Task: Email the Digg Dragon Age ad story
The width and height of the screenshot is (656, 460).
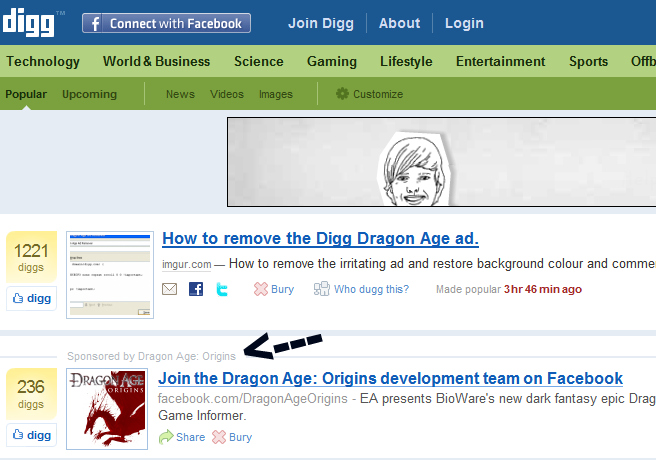Action: pyautogui.click(x=169, y=289)
